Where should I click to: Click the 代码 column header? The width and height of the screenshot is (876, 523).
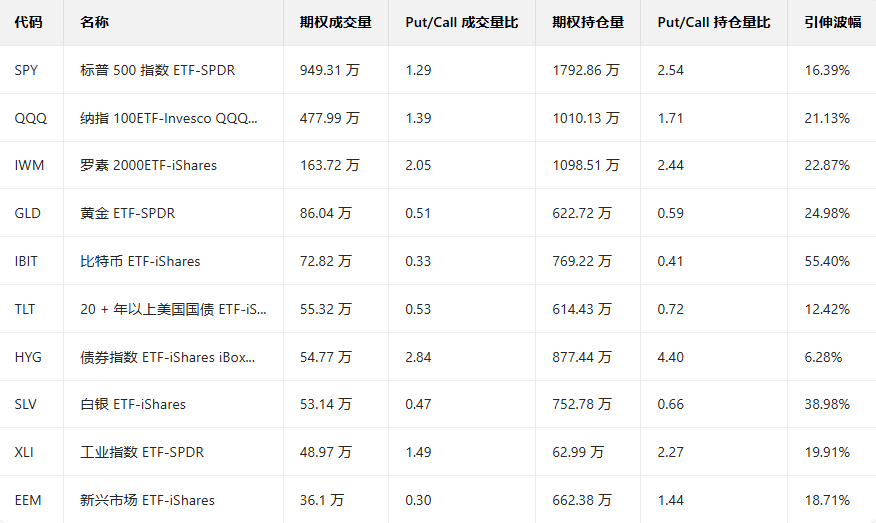click(29, 22)
